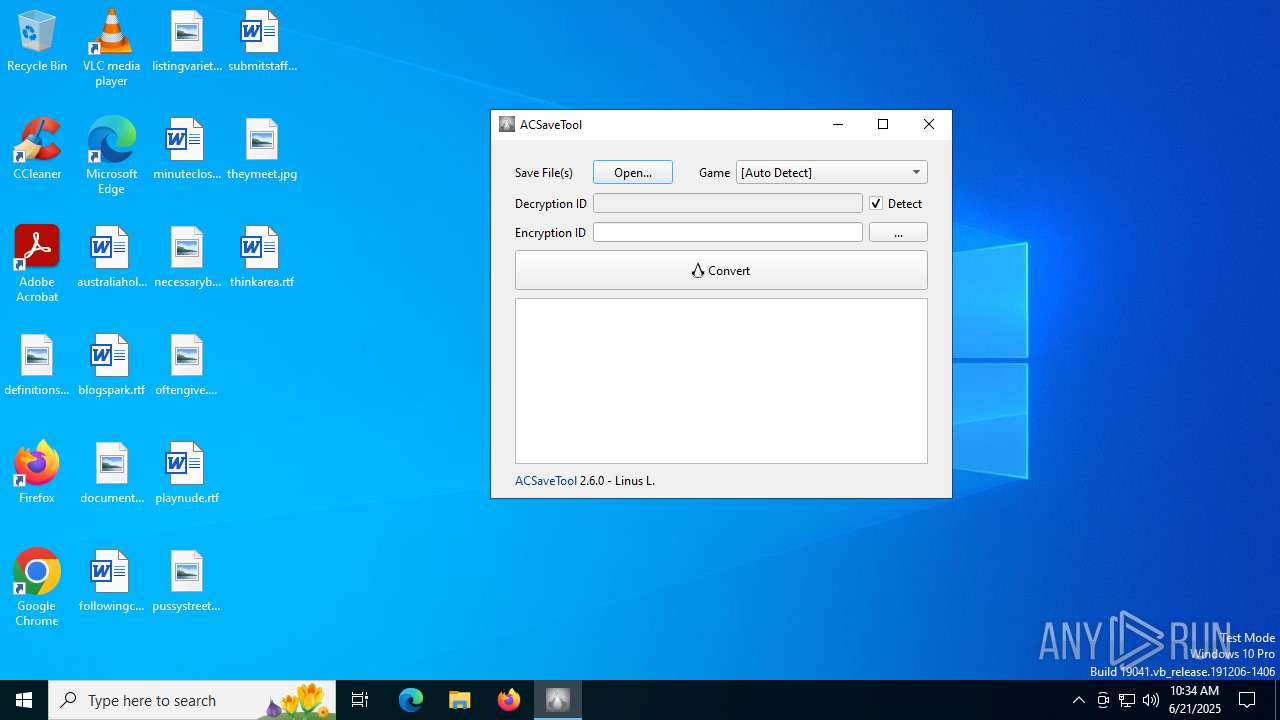Click the ACSaveTool title bar icon
Viewport: 1280px width, 720px height.
[507, 125]
